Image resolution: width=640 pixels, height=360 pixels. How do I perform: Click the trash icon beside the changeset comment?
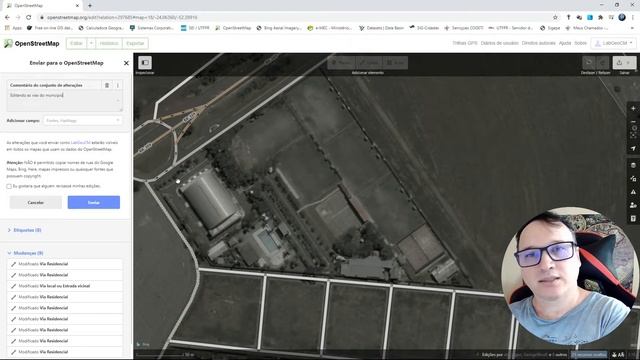coord(107,85)
